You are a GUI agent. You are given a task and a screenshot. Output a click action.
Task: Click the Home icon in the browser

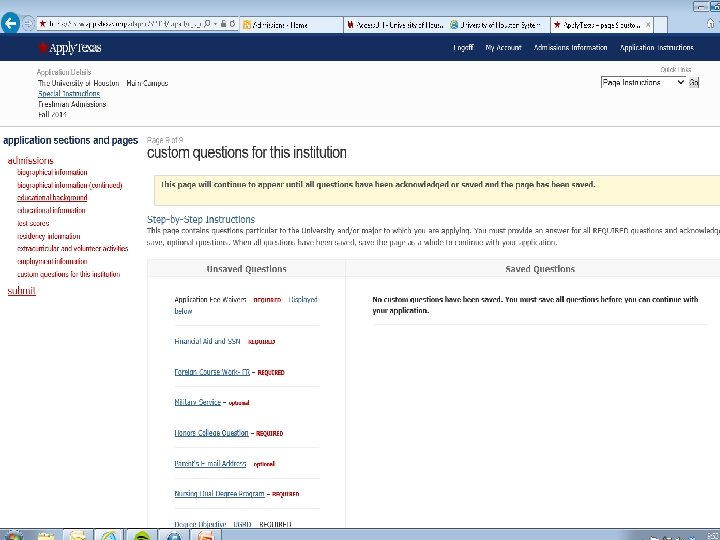(x=710, y=23)
